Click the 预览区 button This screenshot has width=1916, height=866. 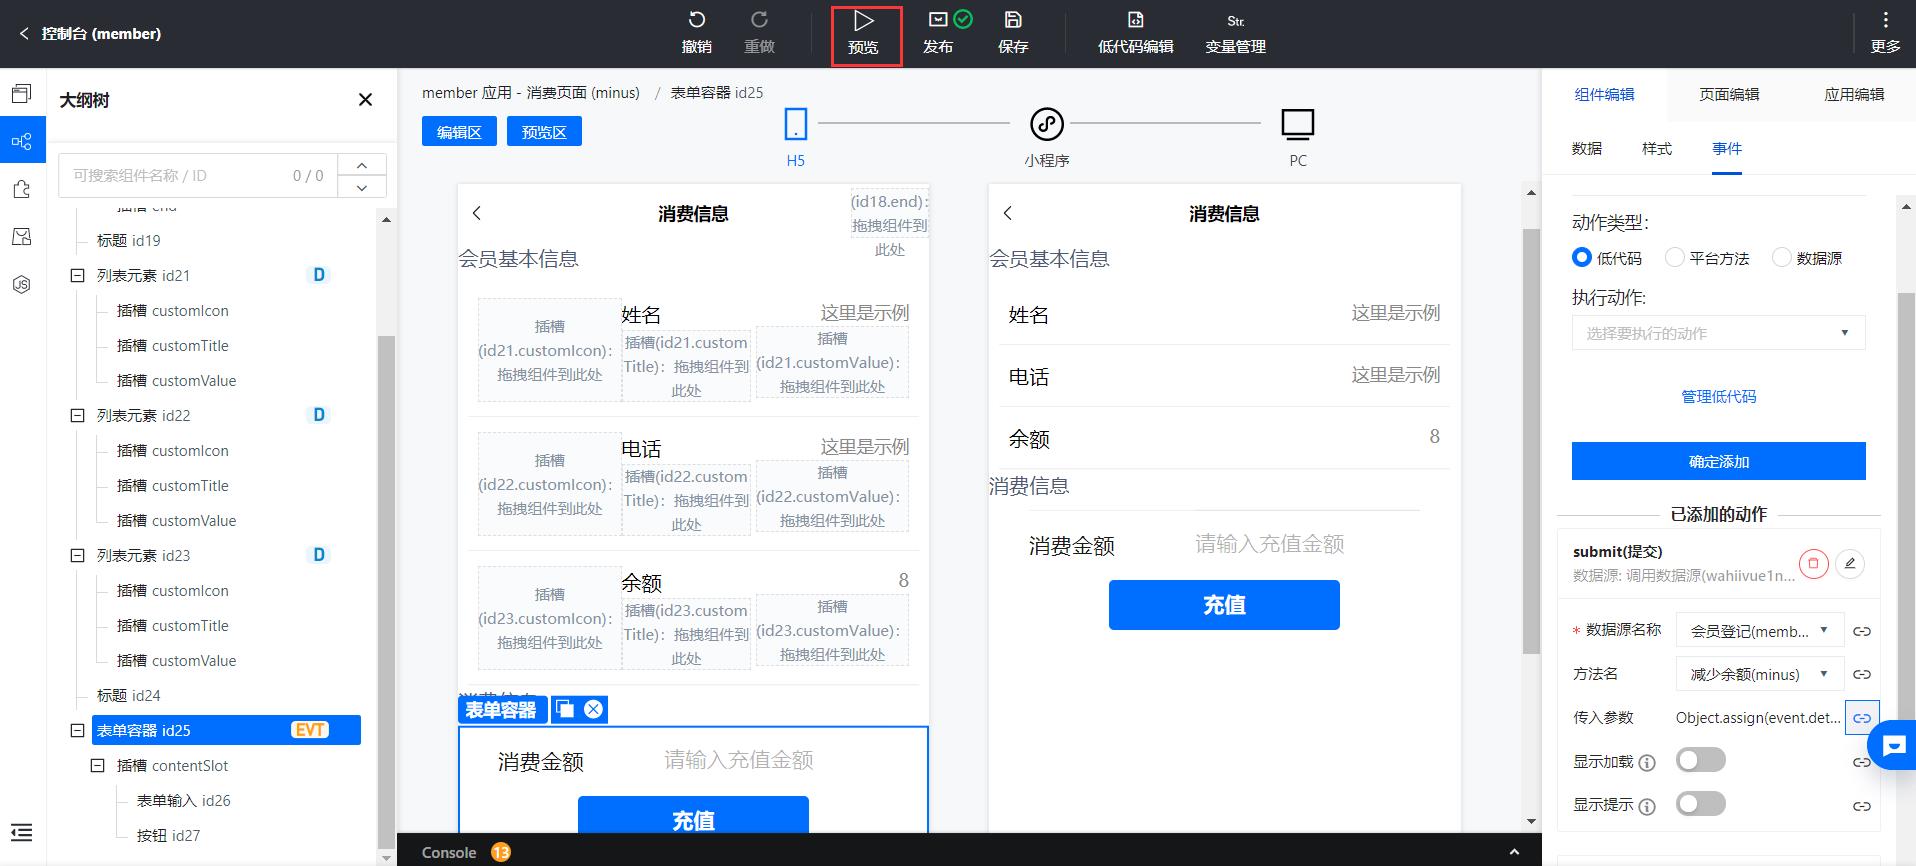pyautogui.click(x=544, y=131)
